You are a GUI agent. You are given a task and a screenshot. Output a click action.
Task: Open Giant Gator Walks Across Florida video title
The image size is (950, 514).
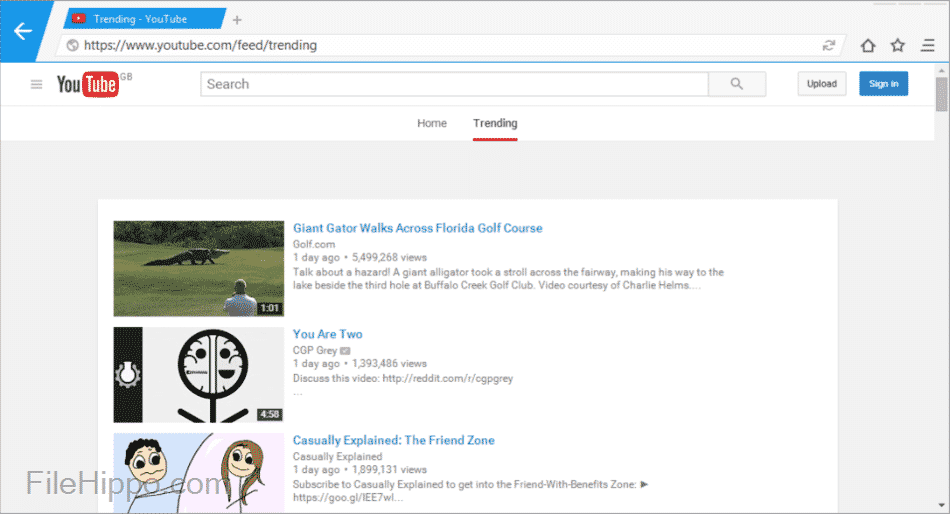pyautogui.click(x=417, y=228)
